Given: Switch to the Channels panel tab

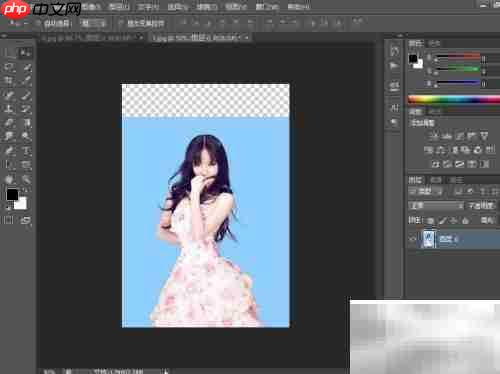Looking at the screenshot, I should [436, 180].
